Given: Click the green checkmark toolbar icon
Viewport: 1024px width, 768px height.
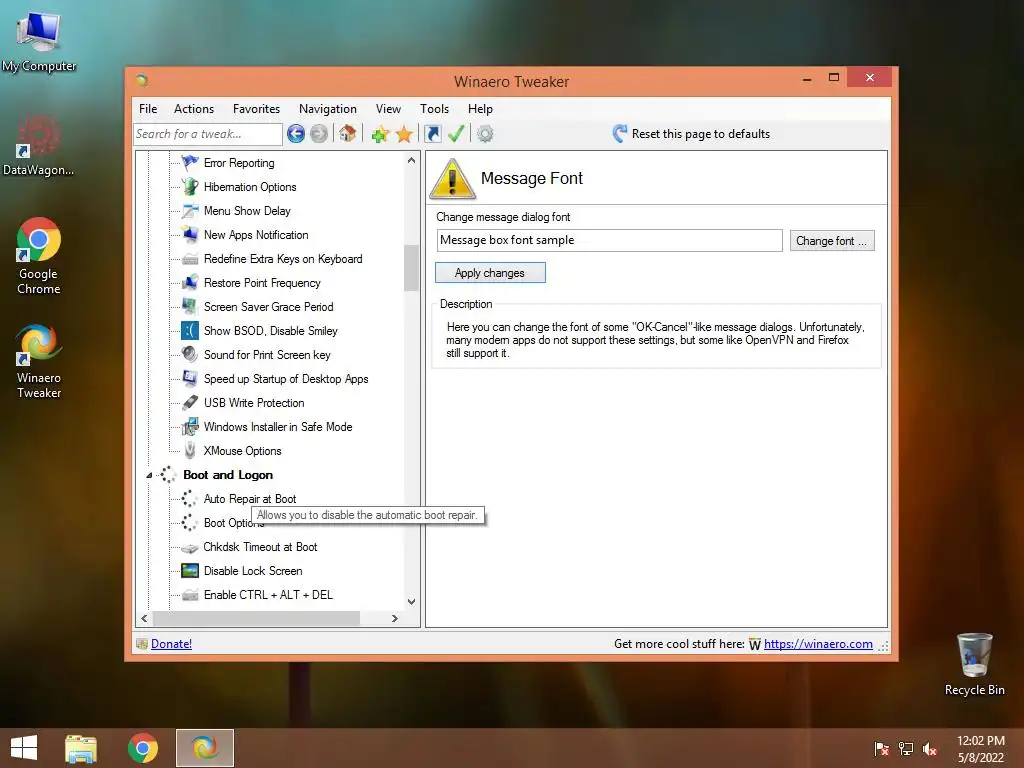Looking at the screenshot, I should click(x=456, y=134).
